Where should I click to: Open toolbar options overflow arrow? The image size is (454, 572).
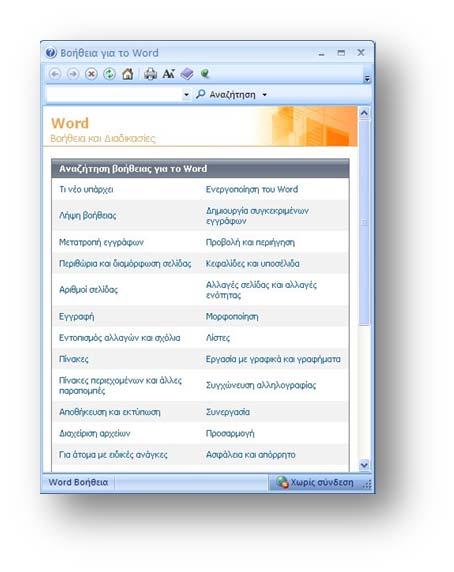coord(367,79)
